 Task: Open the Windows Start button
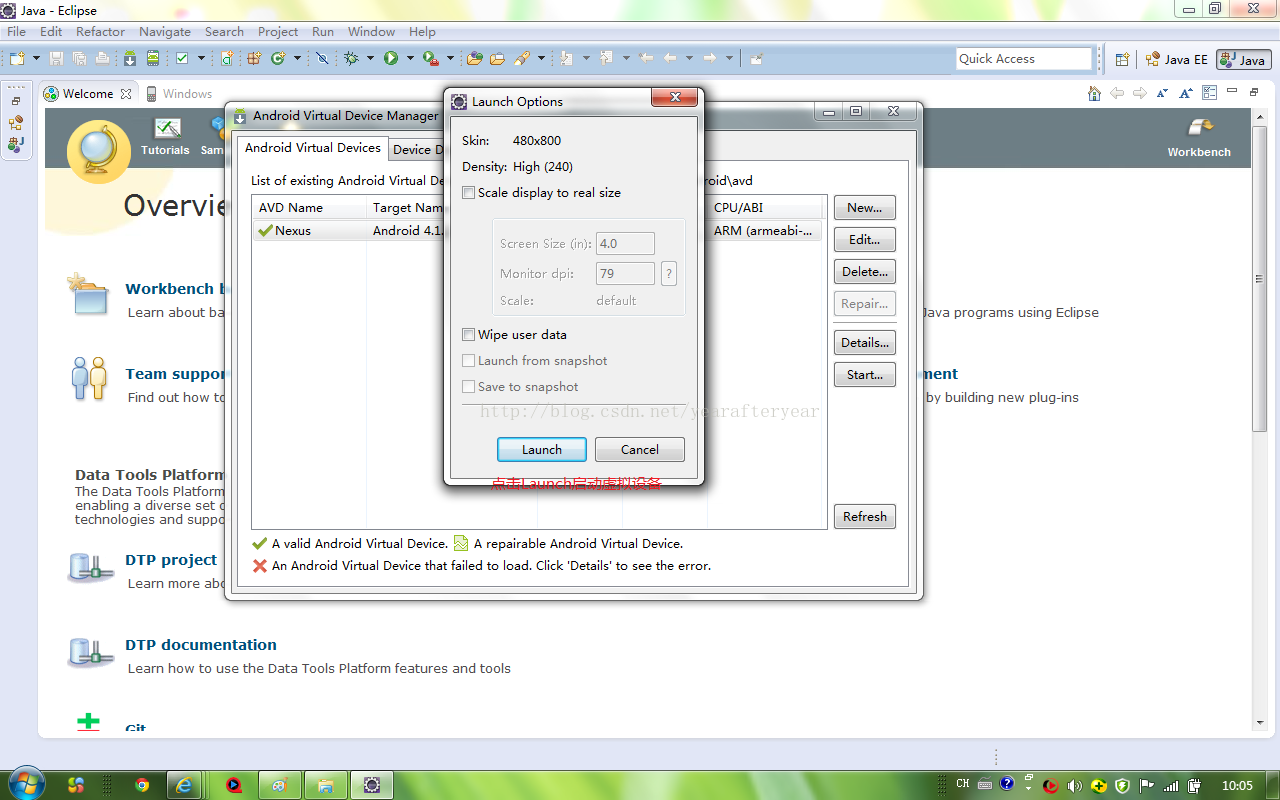25,783
